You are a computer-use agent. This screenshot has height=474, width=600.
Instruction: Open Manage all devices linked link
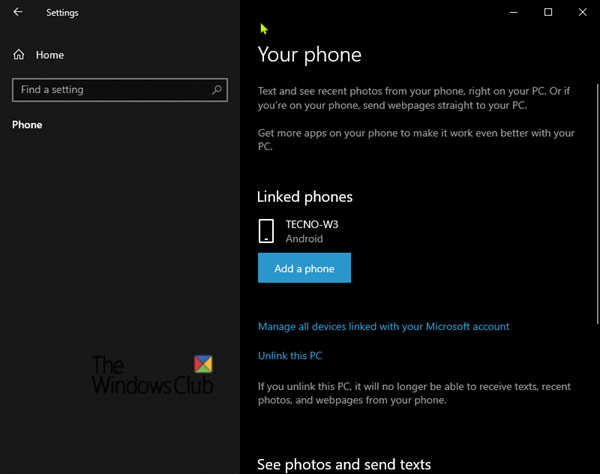click(383, 326)
